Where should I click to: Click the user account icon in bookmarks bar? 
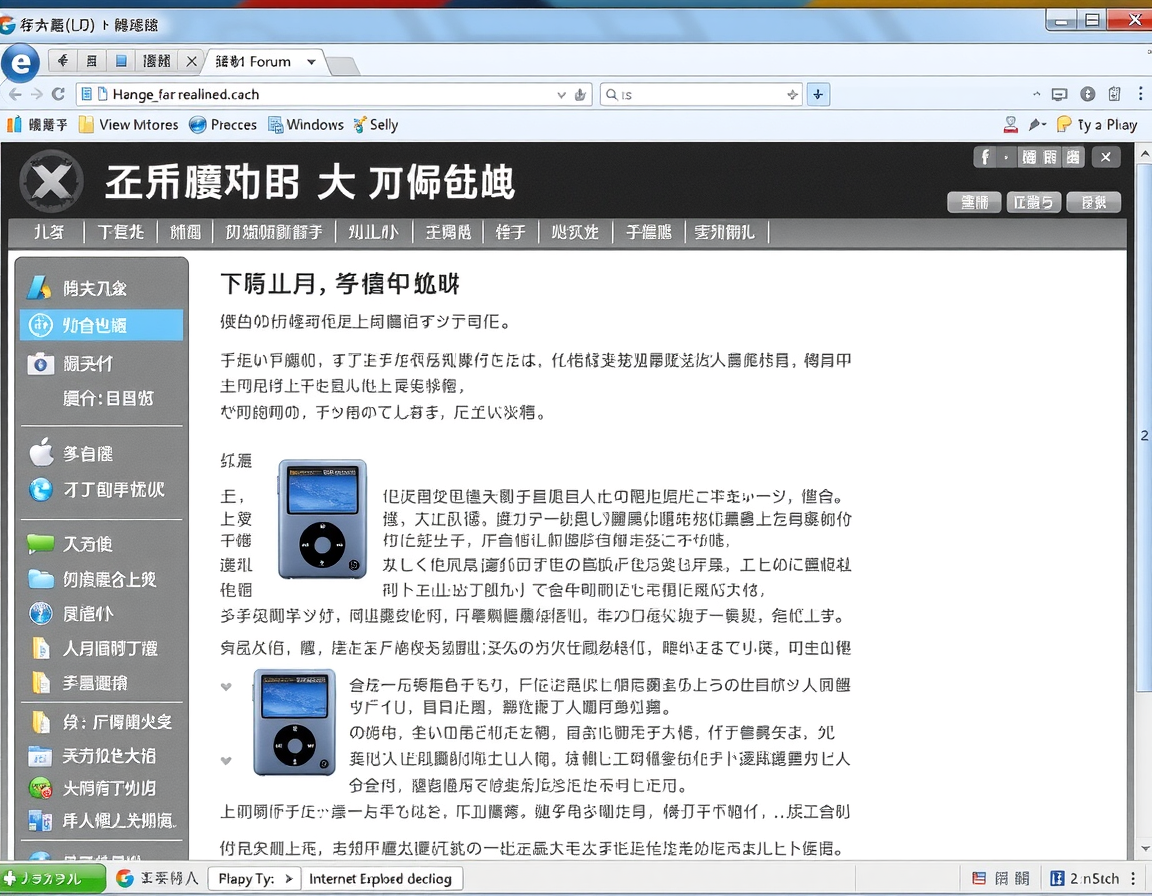pos(1011,125)
